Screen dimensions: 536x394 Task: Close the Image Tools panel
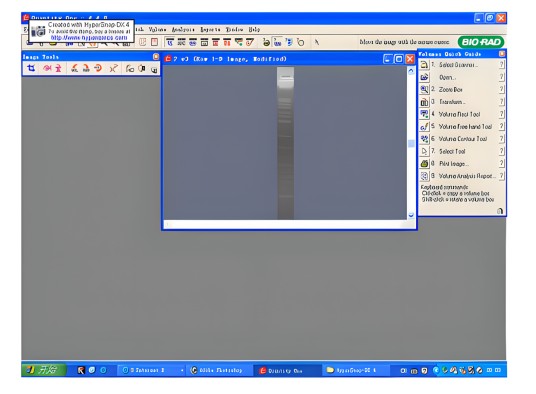point(156,56)
